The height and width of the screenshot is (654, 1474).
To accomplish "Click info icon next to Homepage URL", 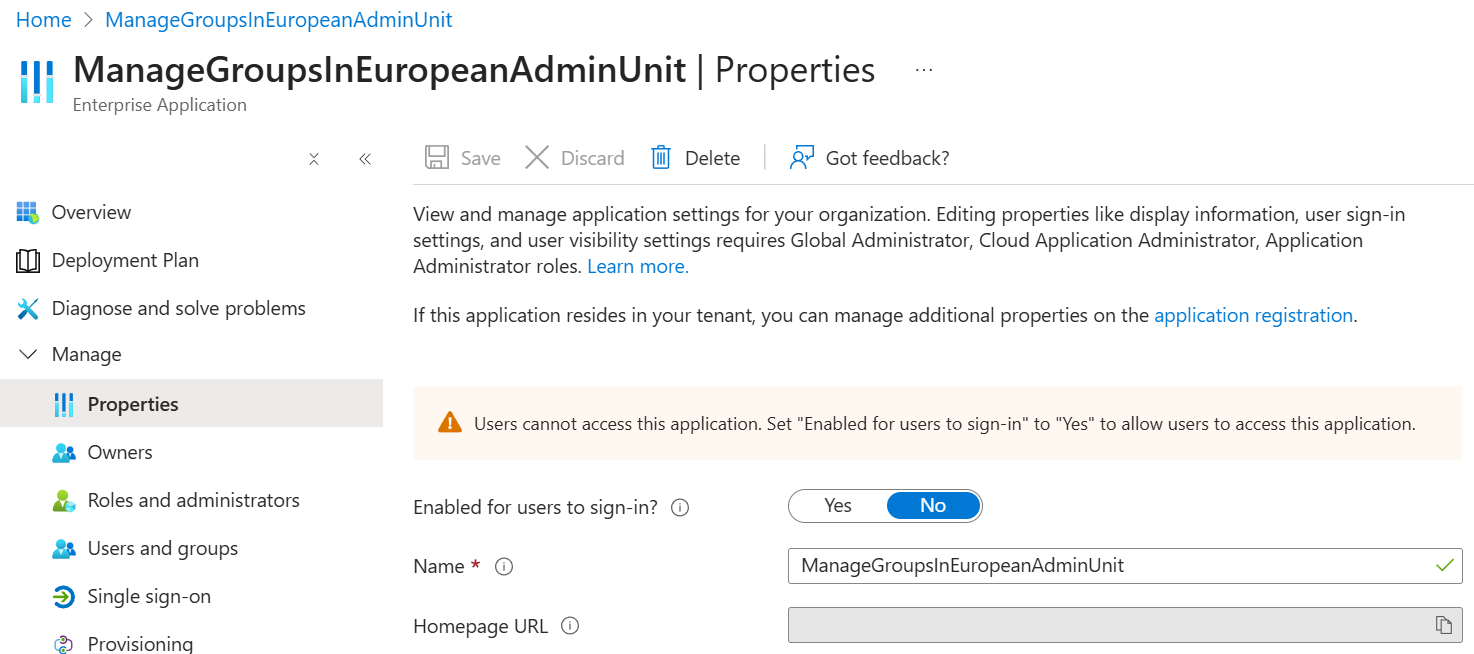I will click(x=570, y=627).
